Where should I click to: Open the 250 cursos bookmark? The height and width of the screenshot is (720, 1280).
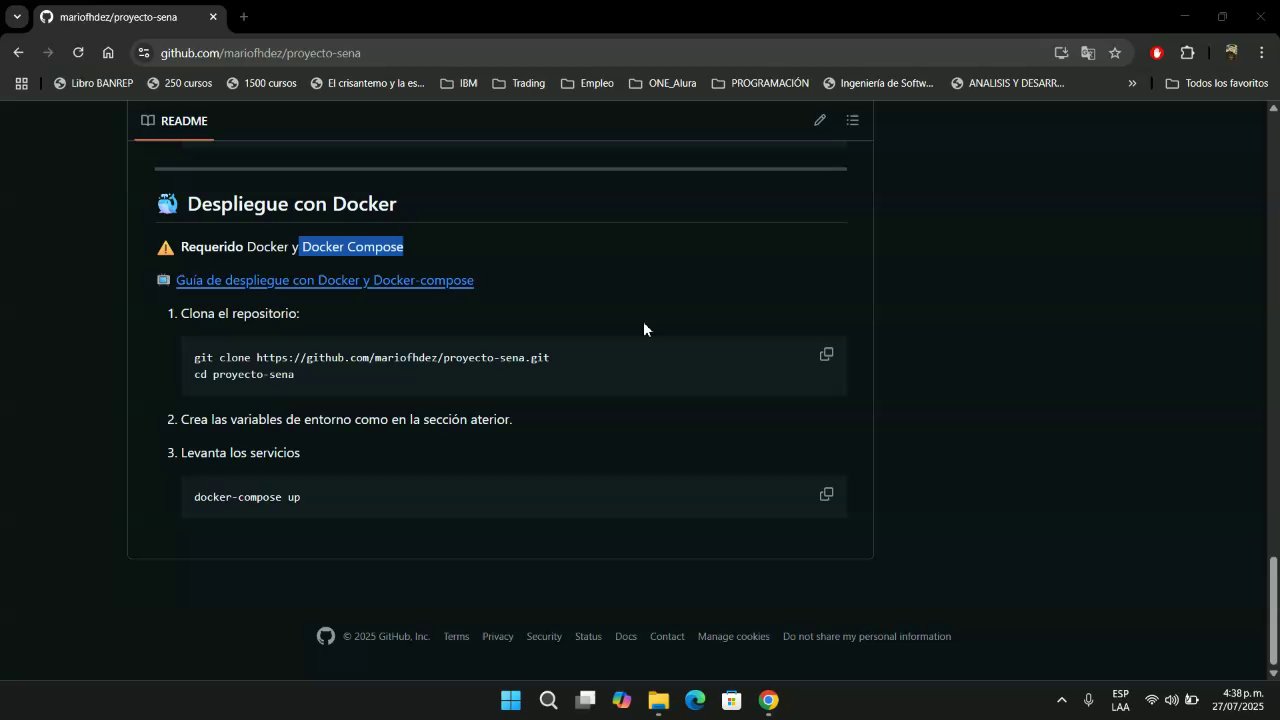(x=180, y=84)
